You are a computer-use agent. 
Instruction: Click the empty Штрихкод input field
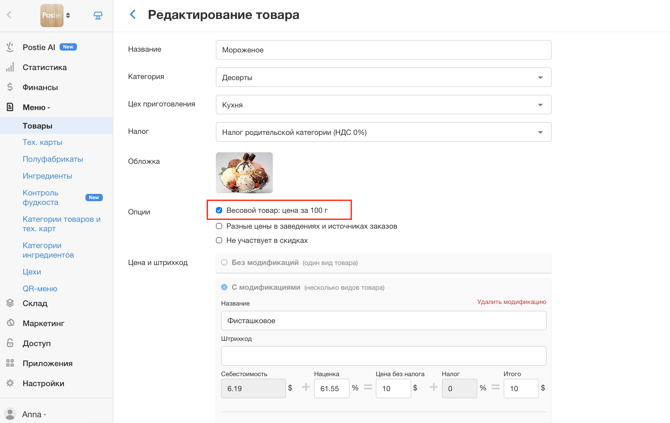(x=383, y=356)
